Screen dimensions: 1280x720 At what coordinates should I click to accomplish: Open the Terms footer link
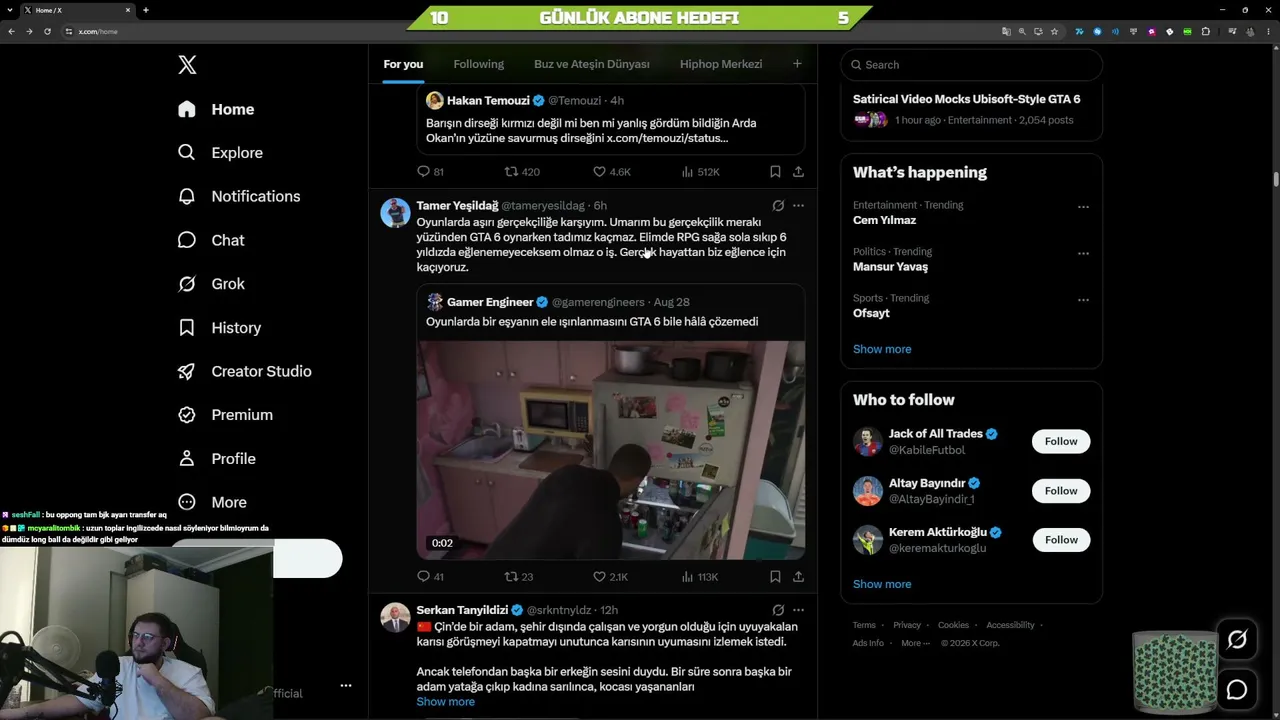(864, 625)
